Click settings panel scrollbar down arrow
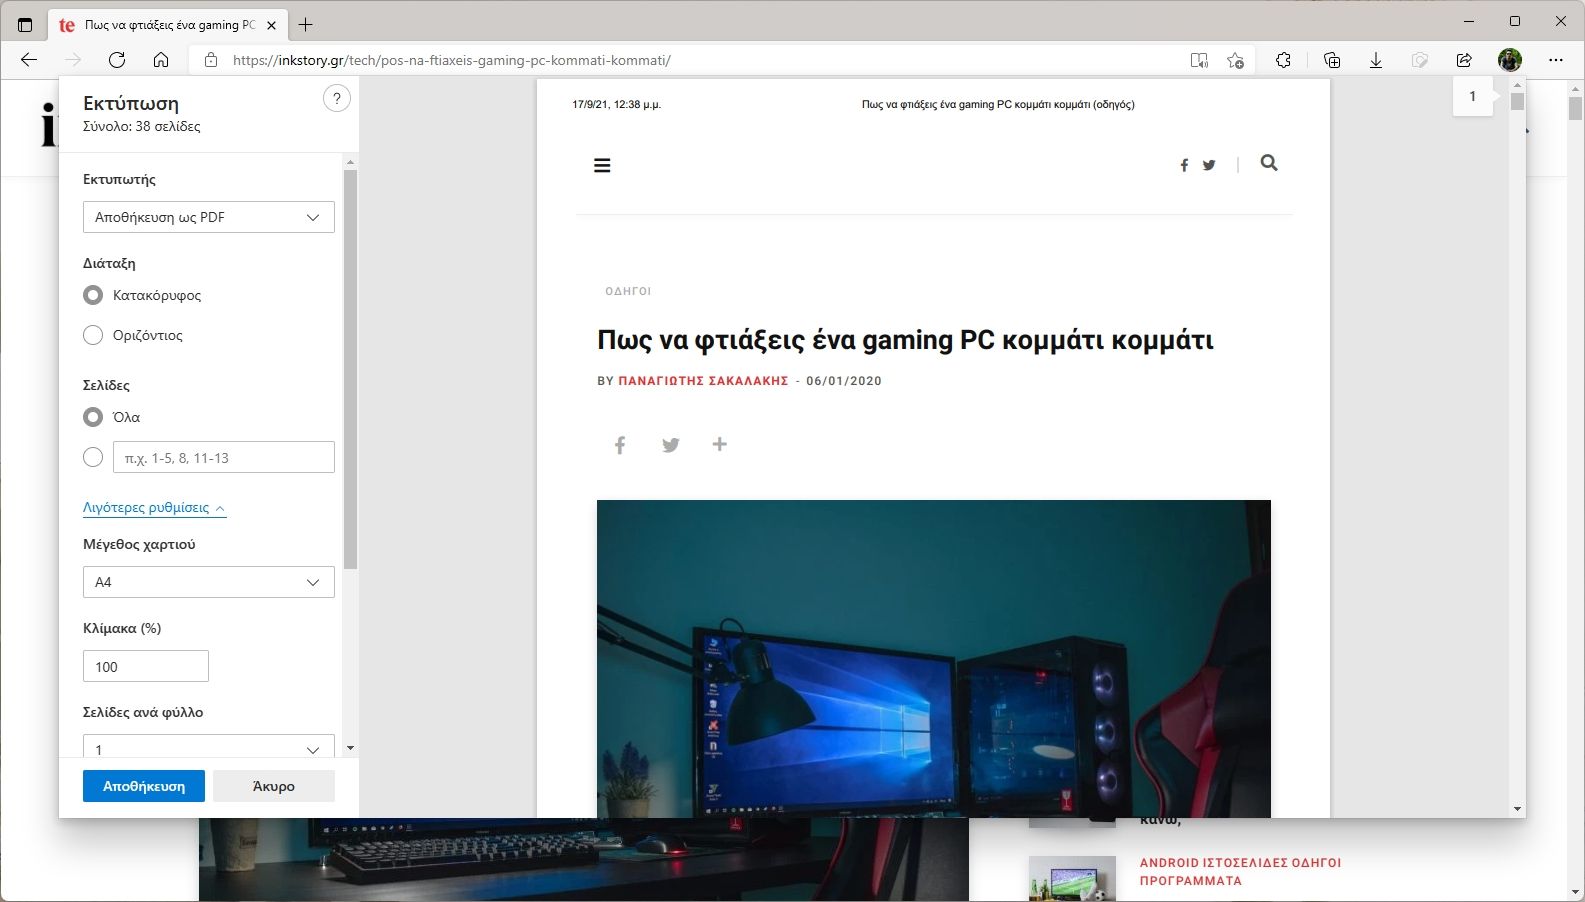This screenshot has height=902, width=1585. (350, 748)
